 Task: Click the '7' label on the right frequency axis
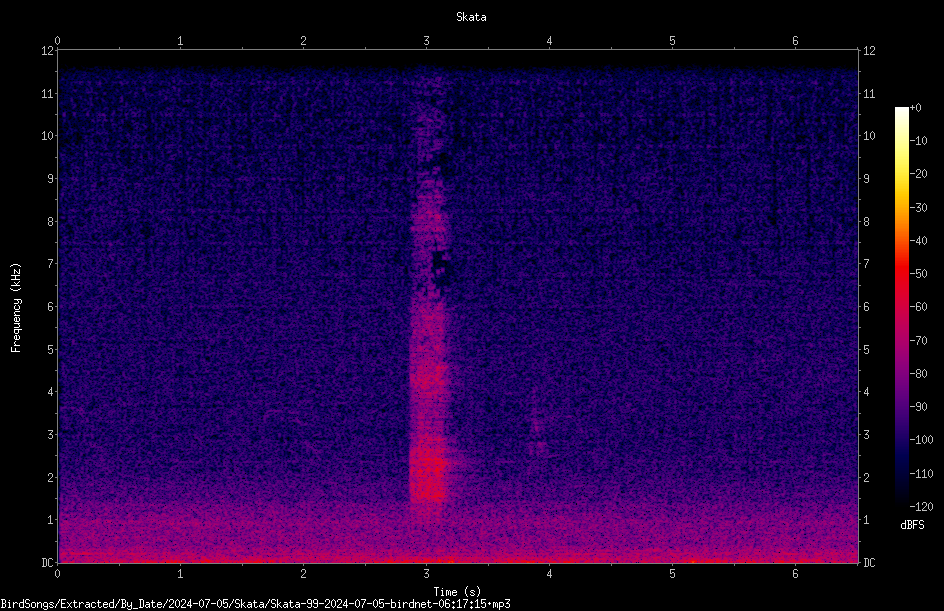pos(866,264)
